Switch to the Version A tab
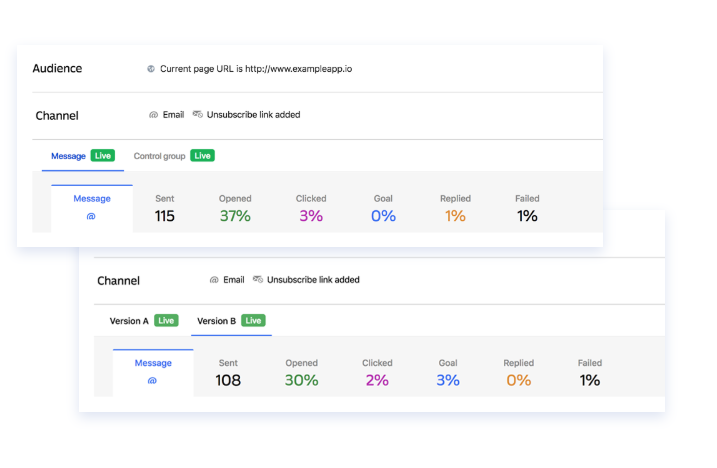 (144, 321)
